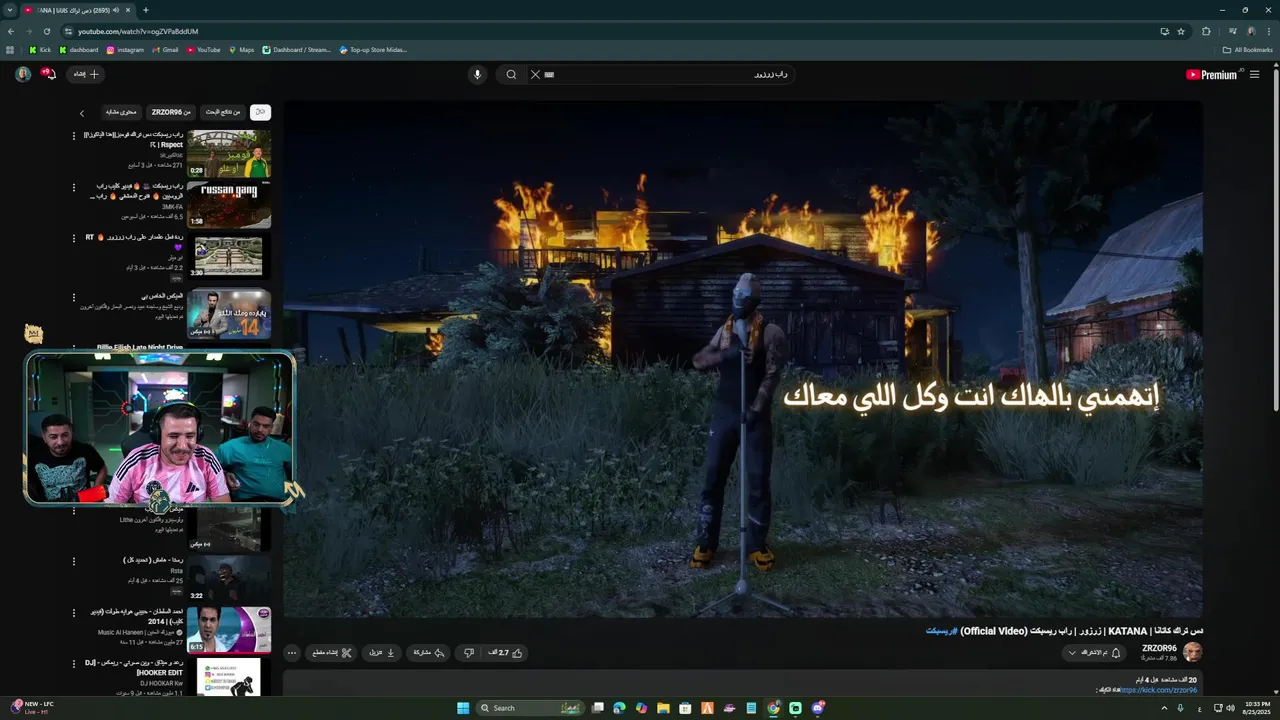The image size is (1280, 720).
Task: Open a new Chrome tab with plus
Action: point(146,10)
